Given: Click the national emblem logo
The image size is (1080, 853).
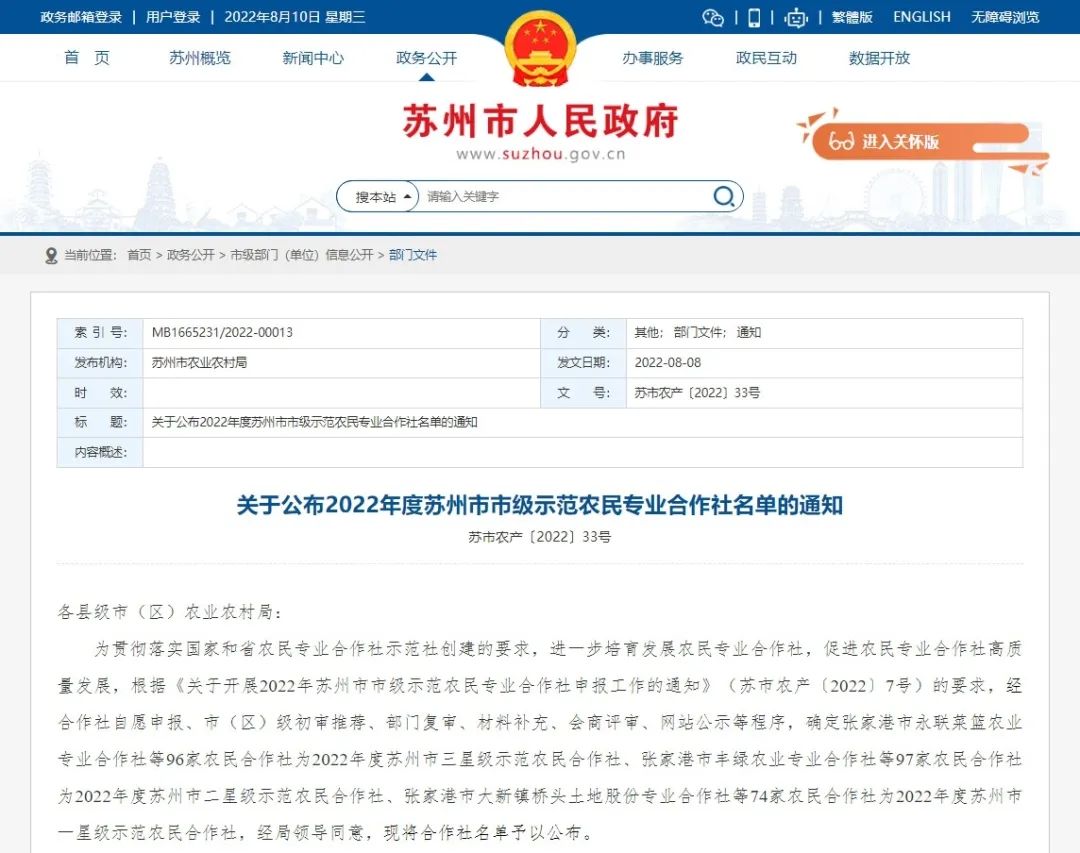Looking at the screenshot, I should click(540, 50).
